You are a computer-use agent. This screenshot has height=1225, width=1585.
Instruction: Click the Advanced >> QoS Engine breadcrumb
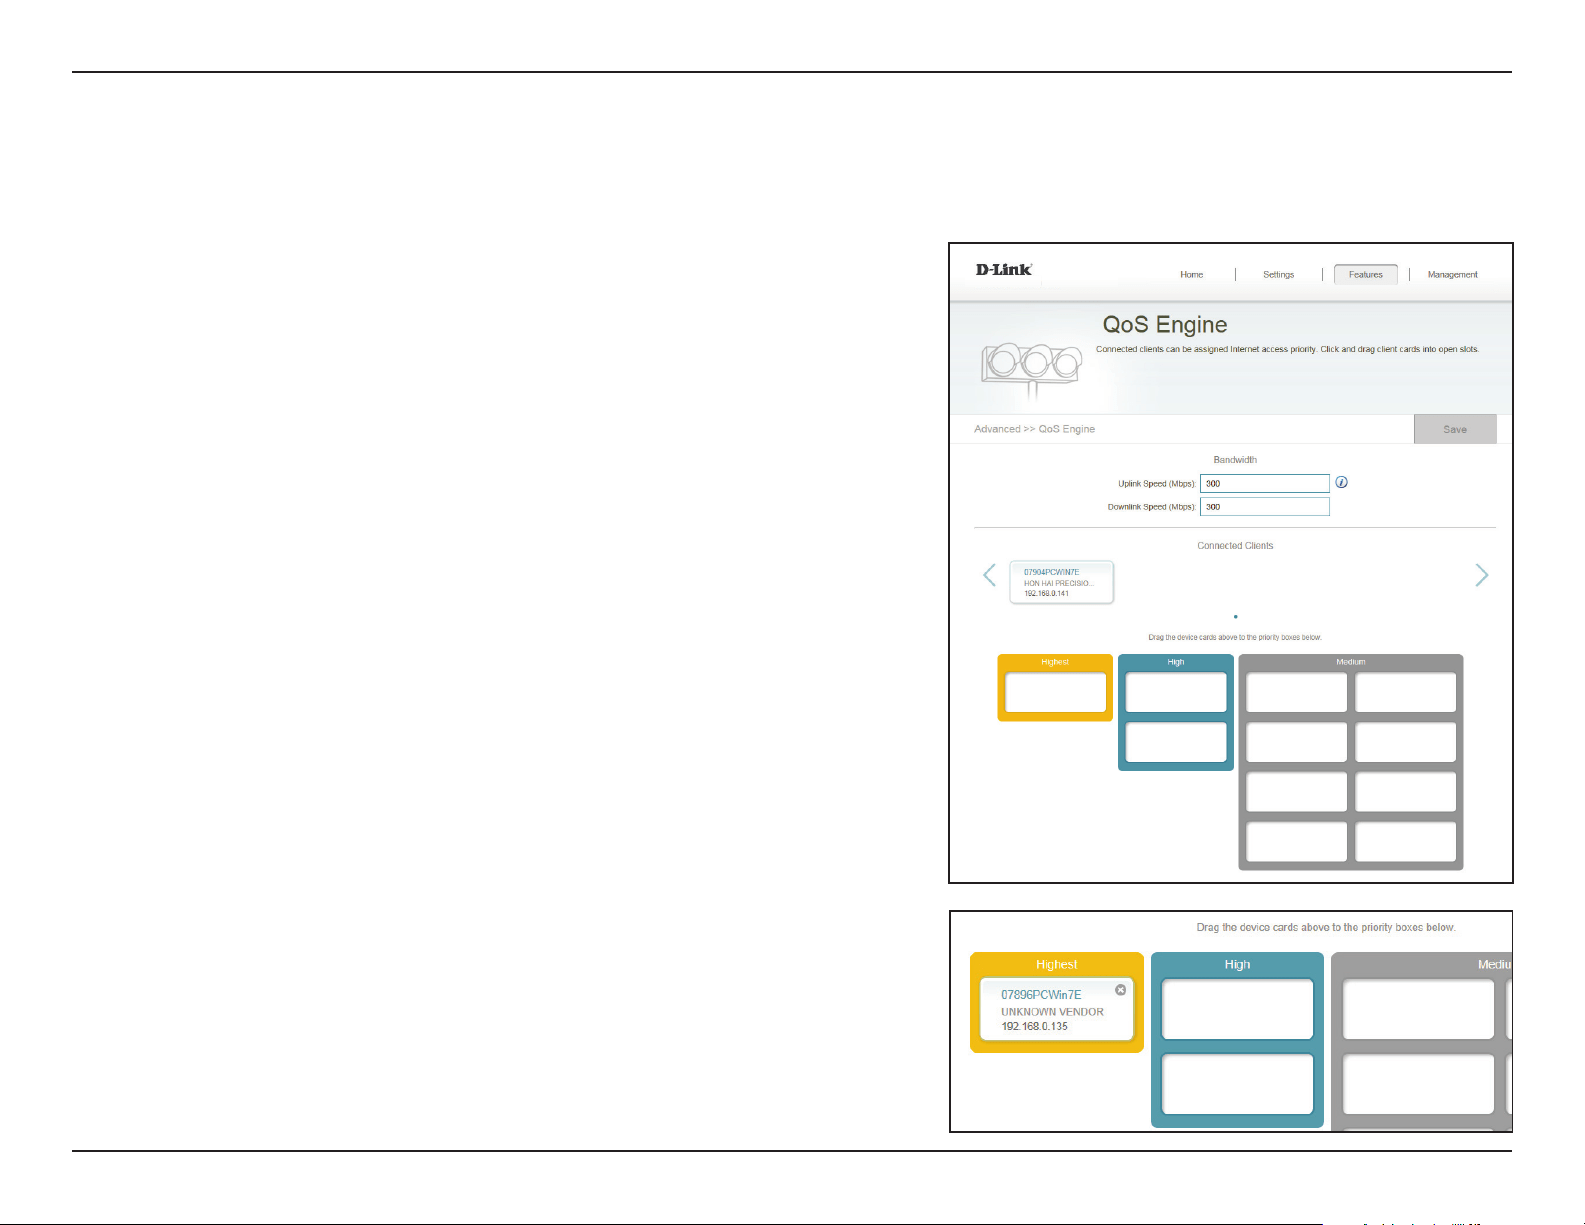pos(1034,429)
